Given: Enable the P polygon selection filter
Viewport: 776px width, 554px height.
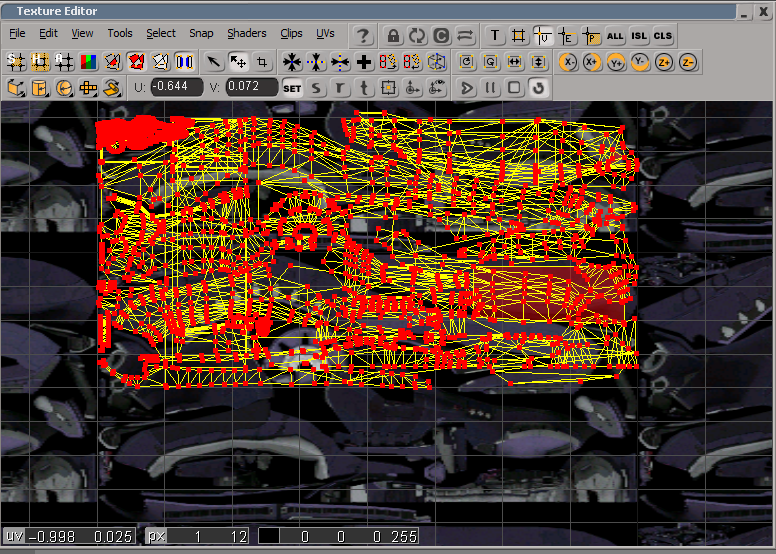Looking at the screenshot, I should [x=591, y=36].
